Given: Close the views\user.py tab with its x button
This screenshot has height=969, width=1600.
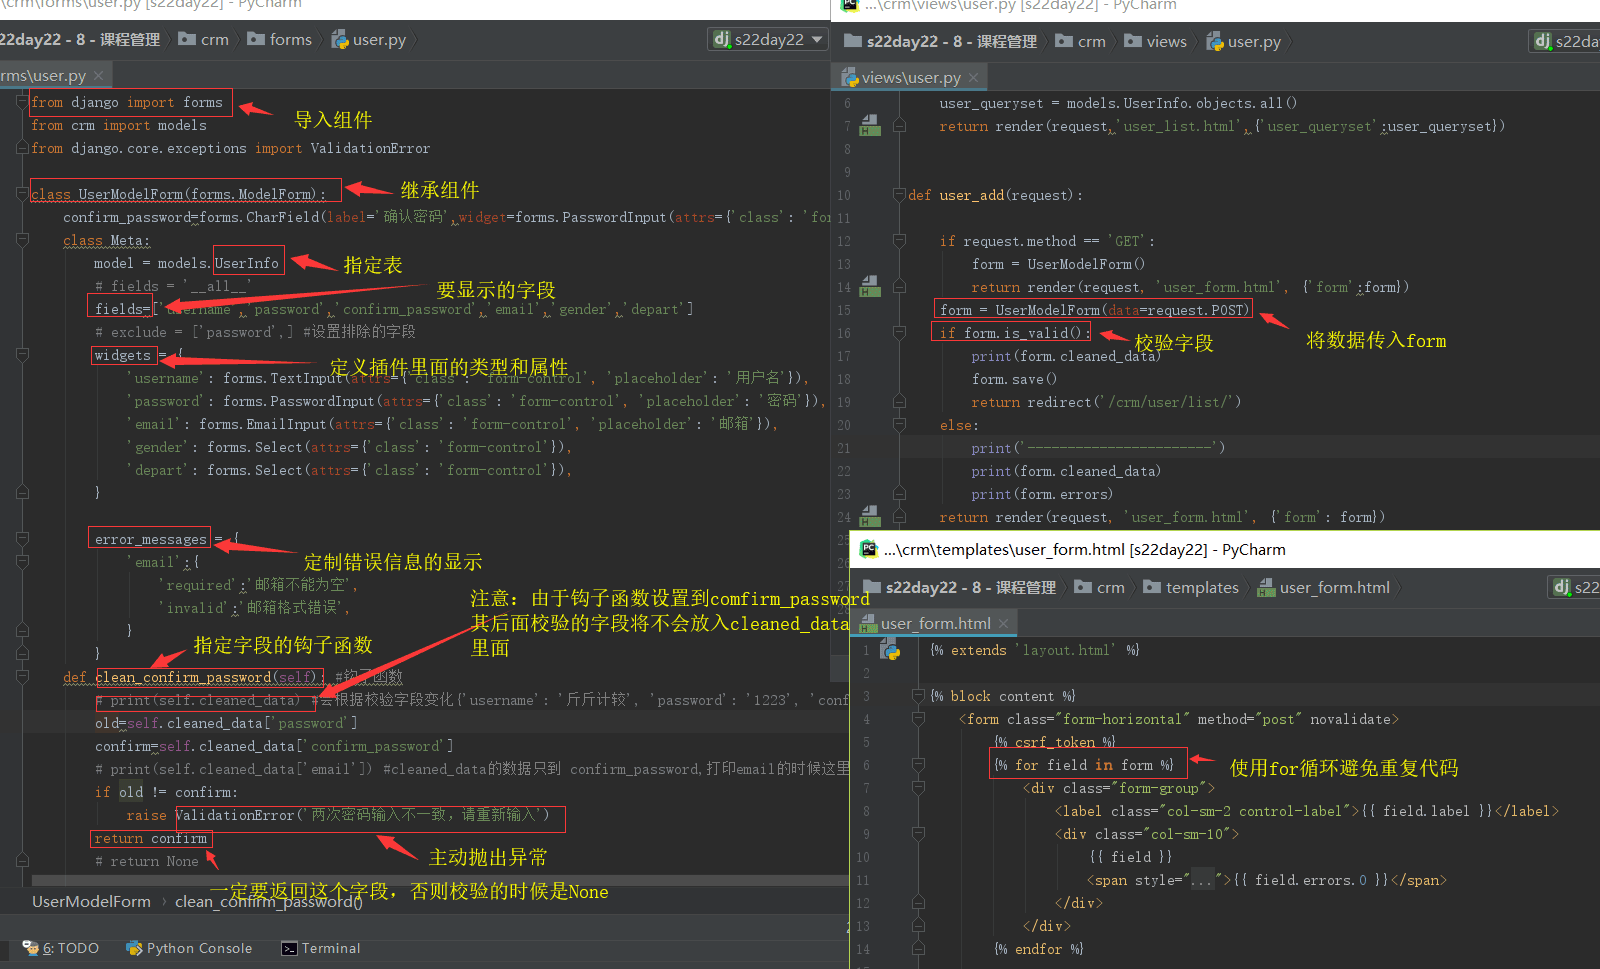Looking at the screenshot, I should coord(974,76).
